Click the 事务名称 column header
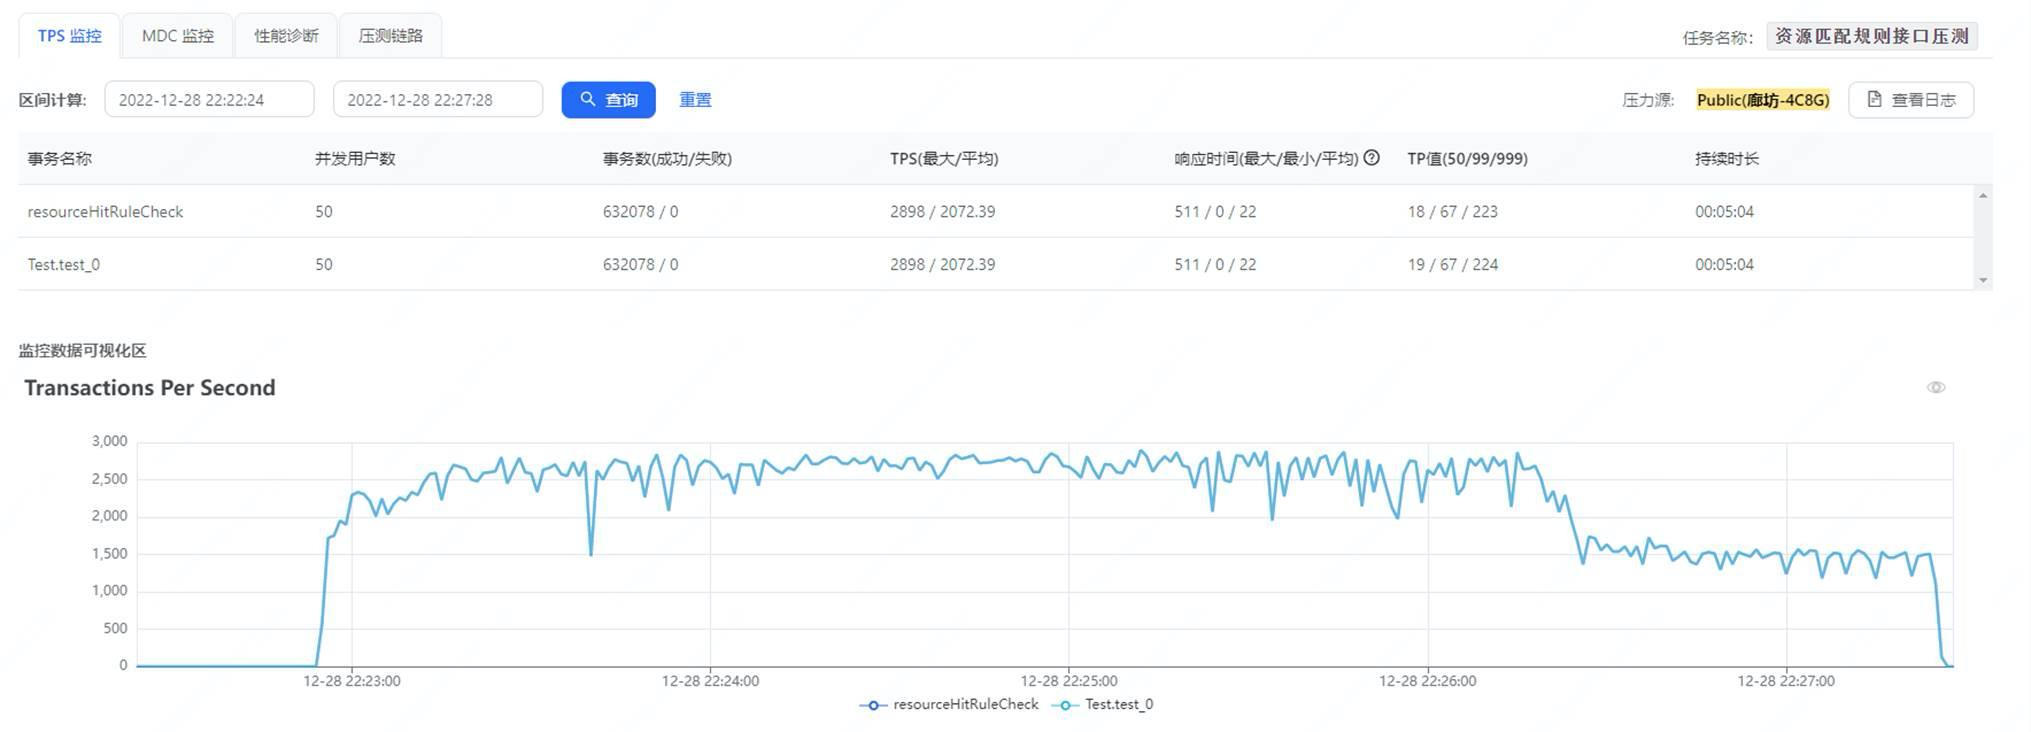This screenshot has width=2031, height=732. [x=60, y=159]
